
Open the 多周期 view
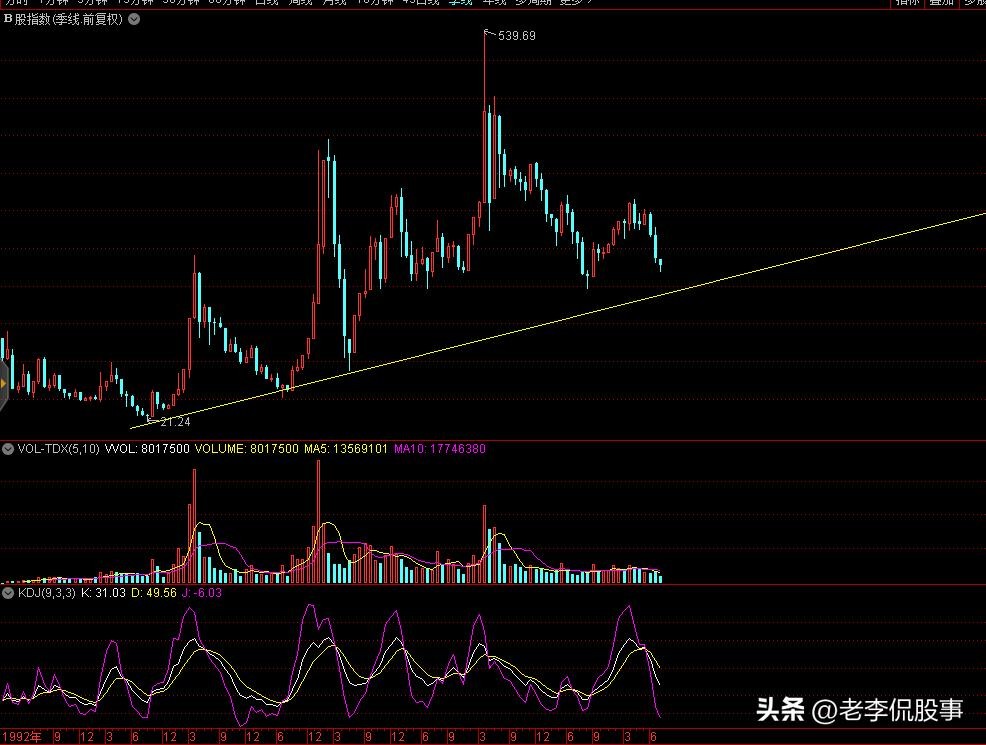[534, 3]
